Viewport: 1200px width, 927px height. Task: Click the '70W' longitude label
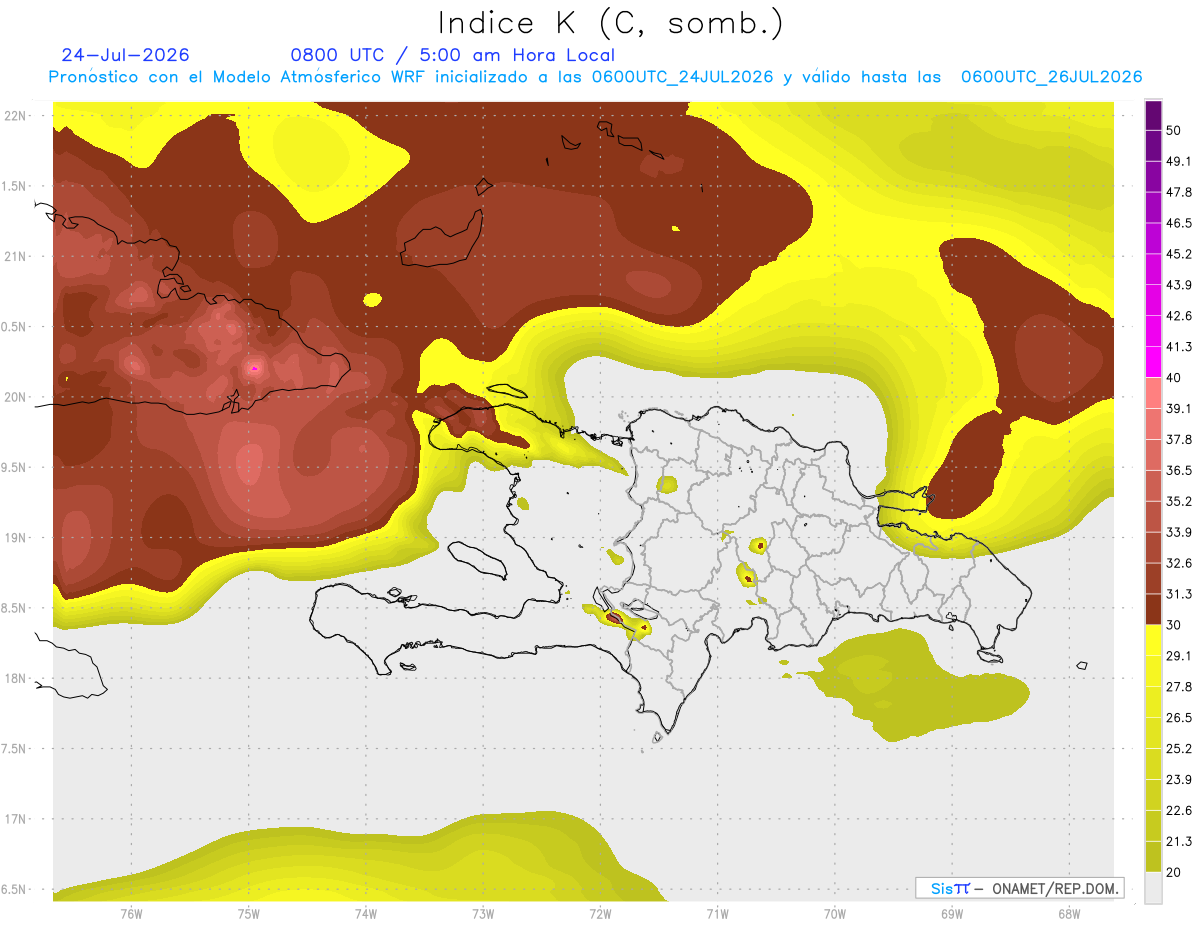click(x=835, y=914)
